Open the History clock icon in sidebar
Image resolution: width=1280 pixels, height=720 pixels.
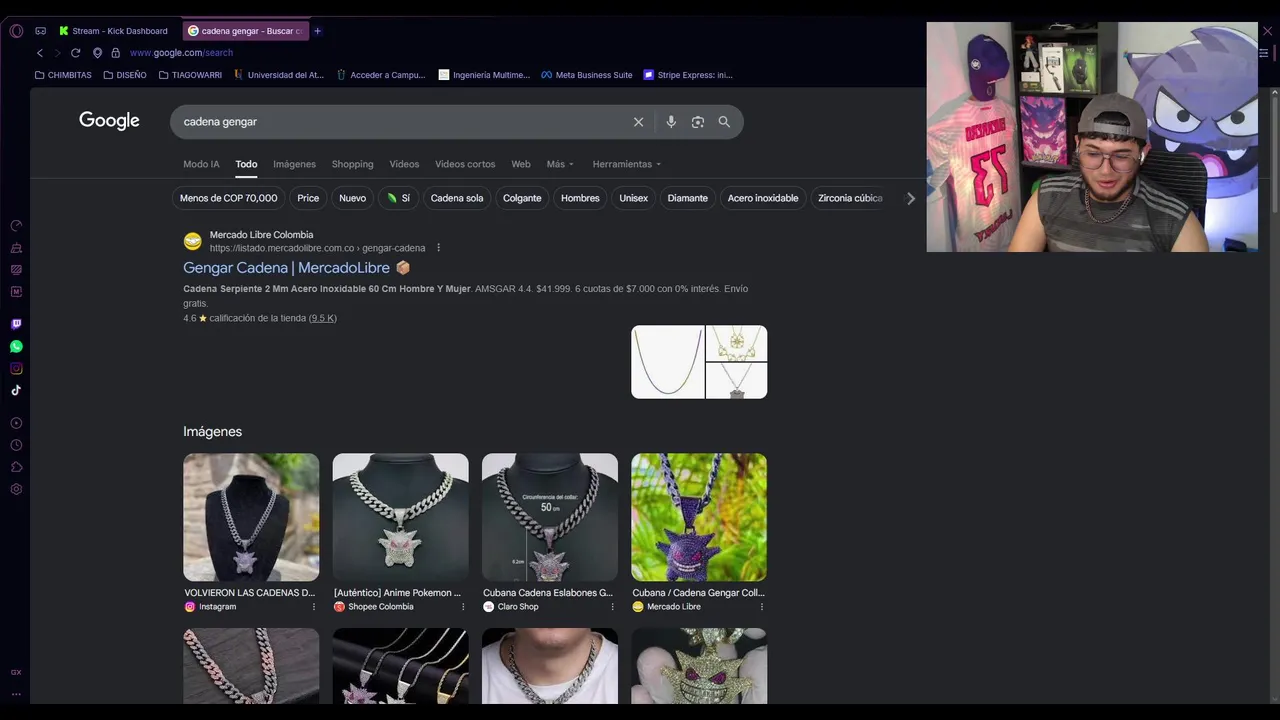[x=16, y=445]
